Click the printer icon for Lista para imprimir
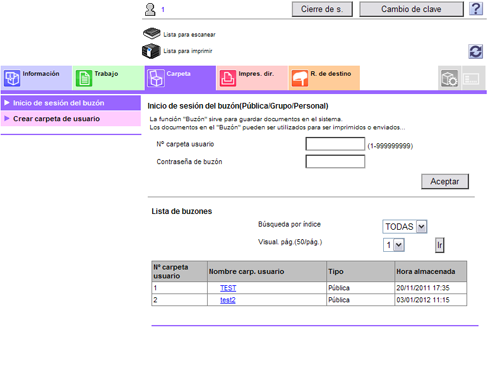Viewport: 500px width, 373px height. [151, 51]
